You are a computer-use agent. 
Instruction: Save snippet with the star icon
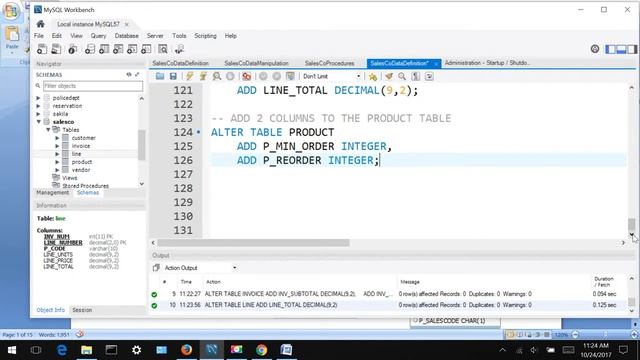point(373,76)
